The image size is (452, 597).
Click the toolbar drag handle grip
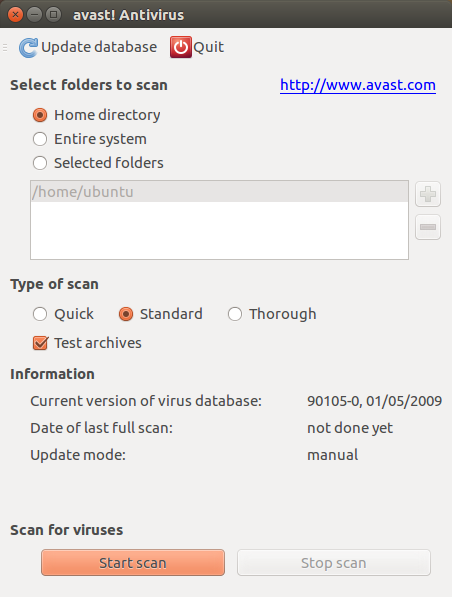pyautogui.click(x=5, y=48)
